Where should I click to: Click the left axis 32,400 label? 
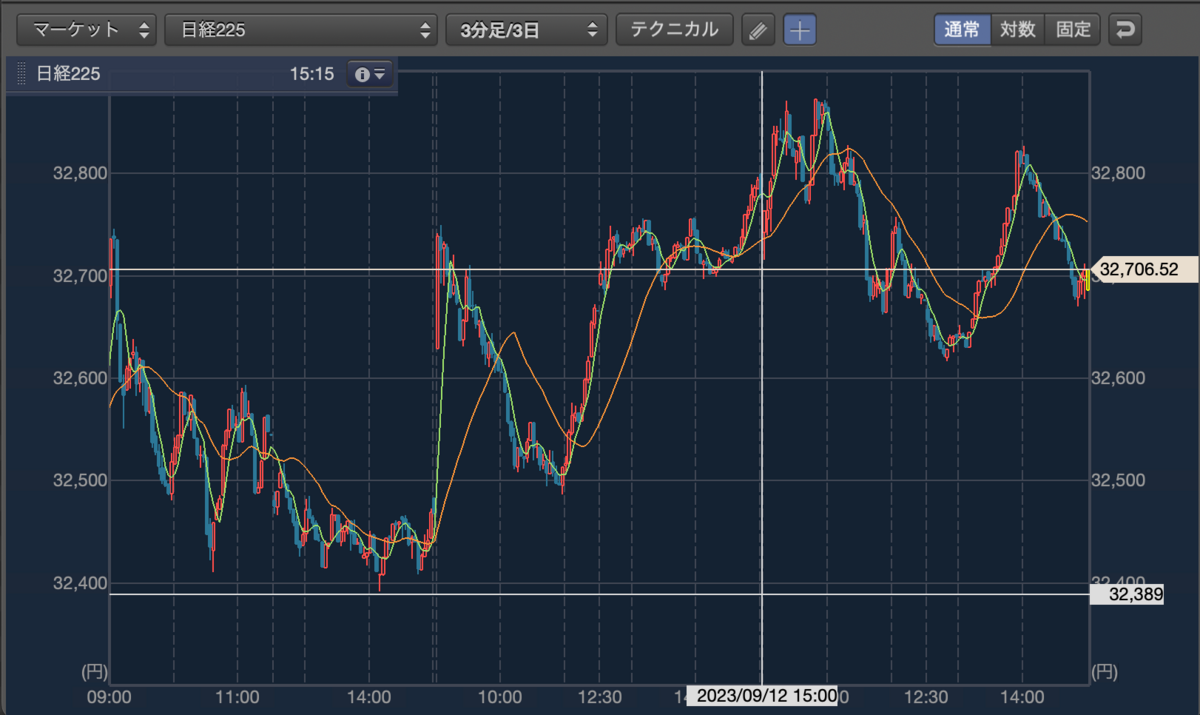(x=79, y=582)
